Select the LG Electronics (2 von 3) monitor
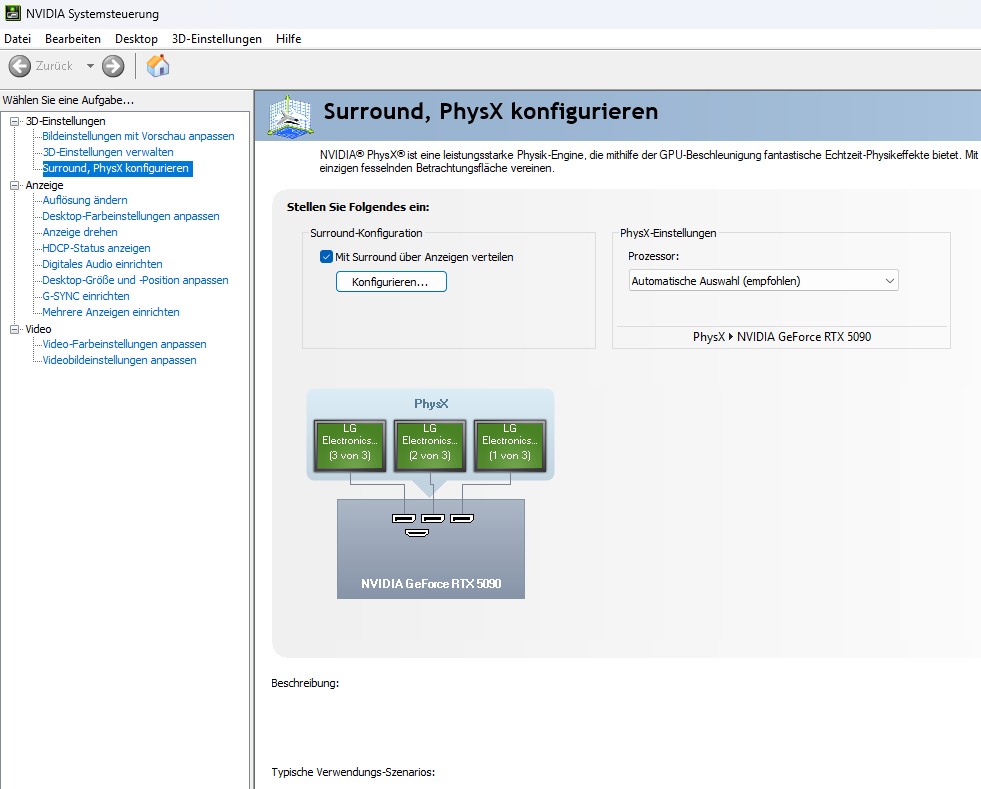This screenshot has height=789, width=981. point(430,445)
